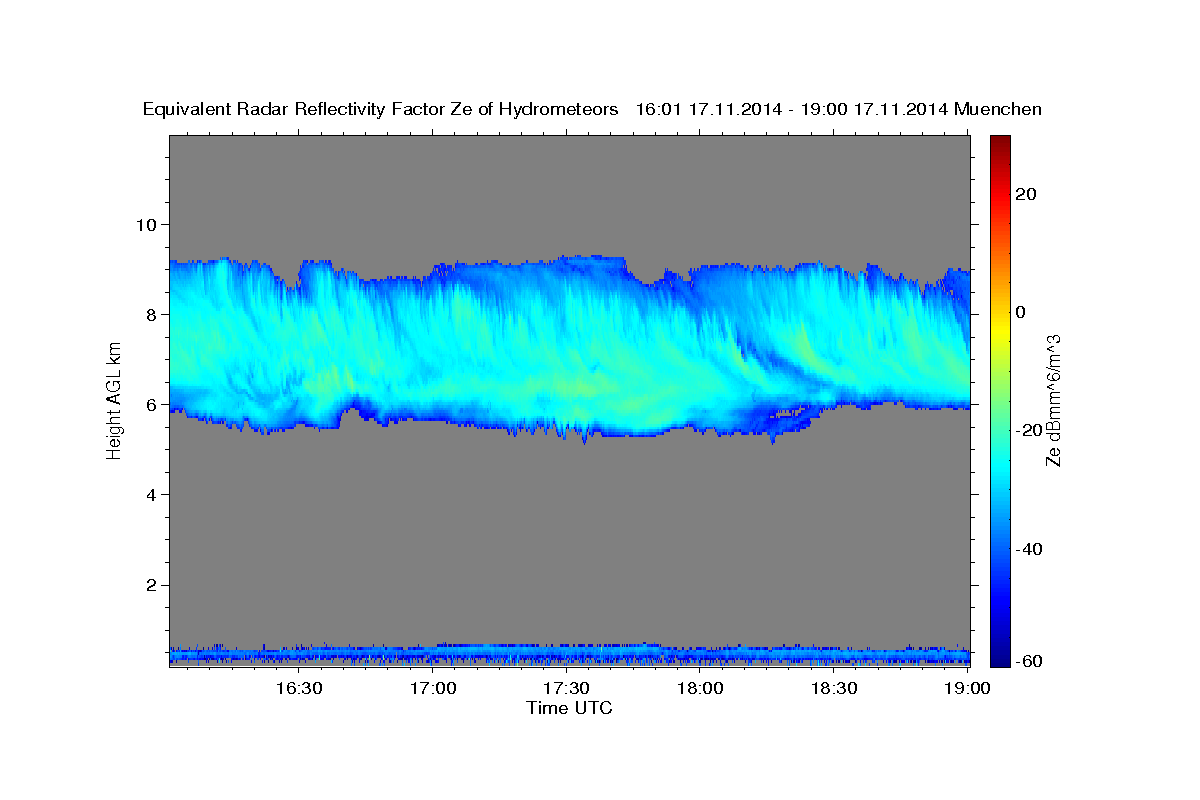Click the station name 'Muenchen'
This screenshot has width=1200, height=800.
click(x=998, y=110)
